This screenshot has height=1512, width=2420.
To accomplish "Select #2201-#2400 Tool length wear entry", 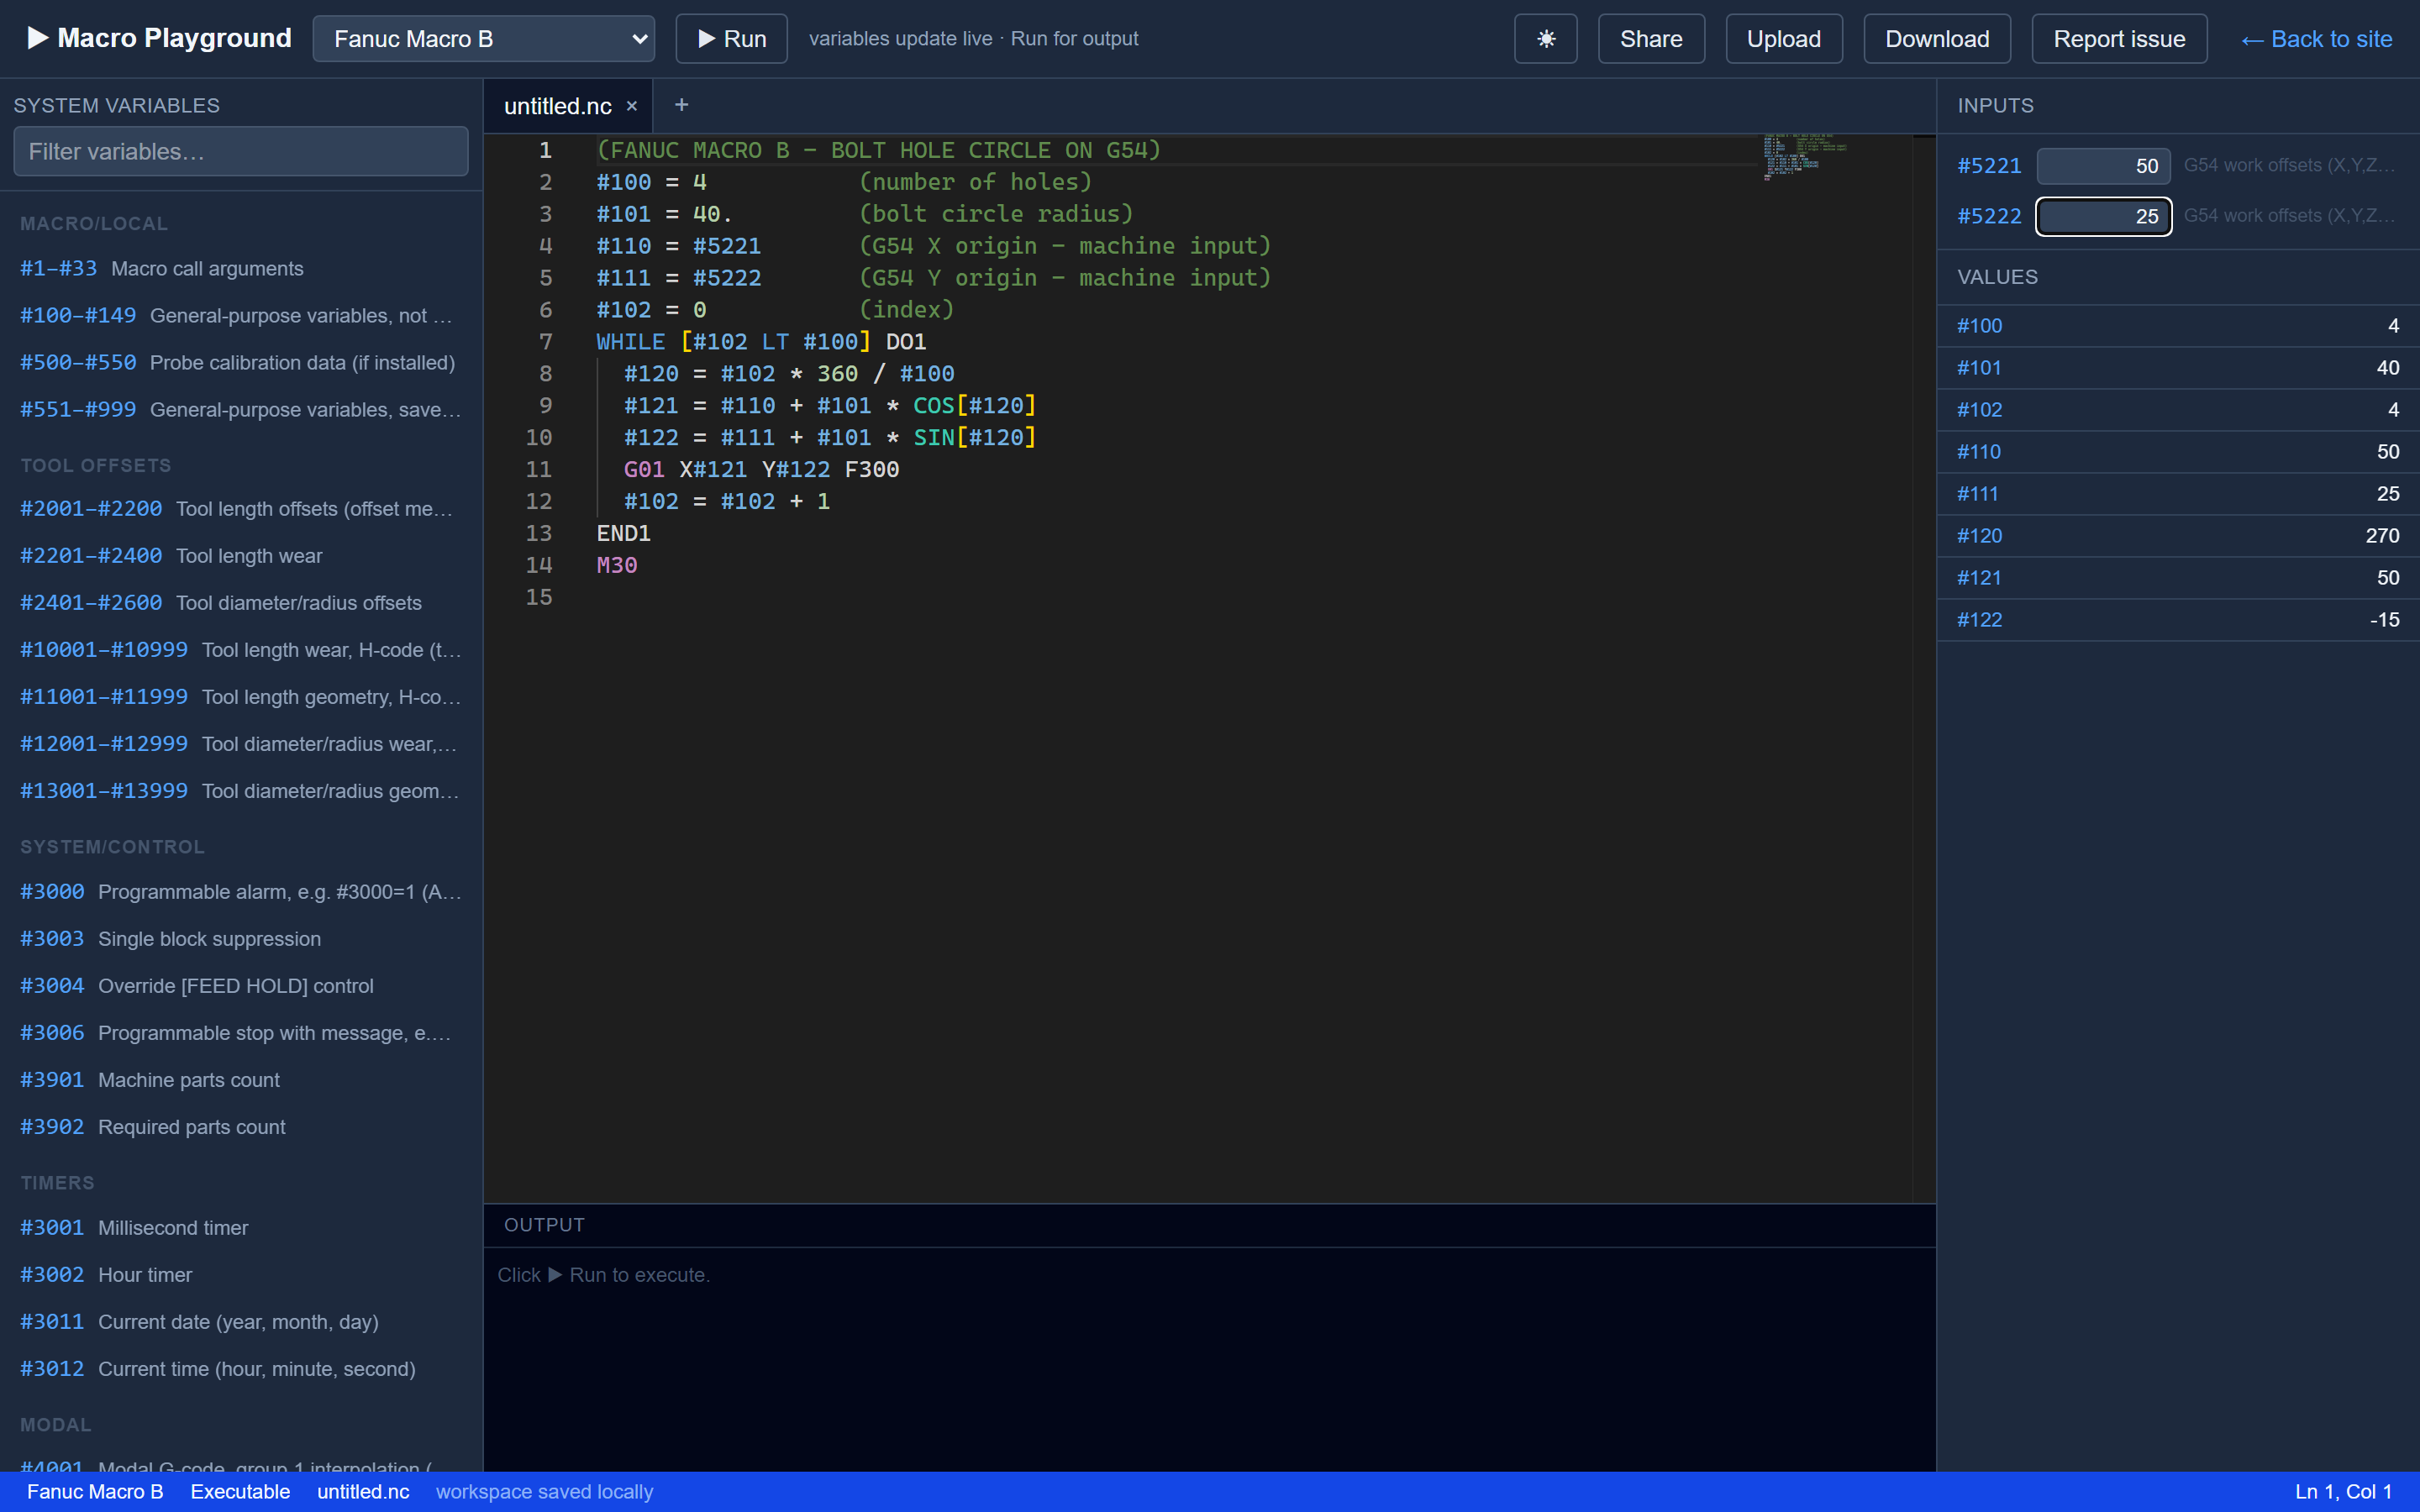I will tap(241, 556).
